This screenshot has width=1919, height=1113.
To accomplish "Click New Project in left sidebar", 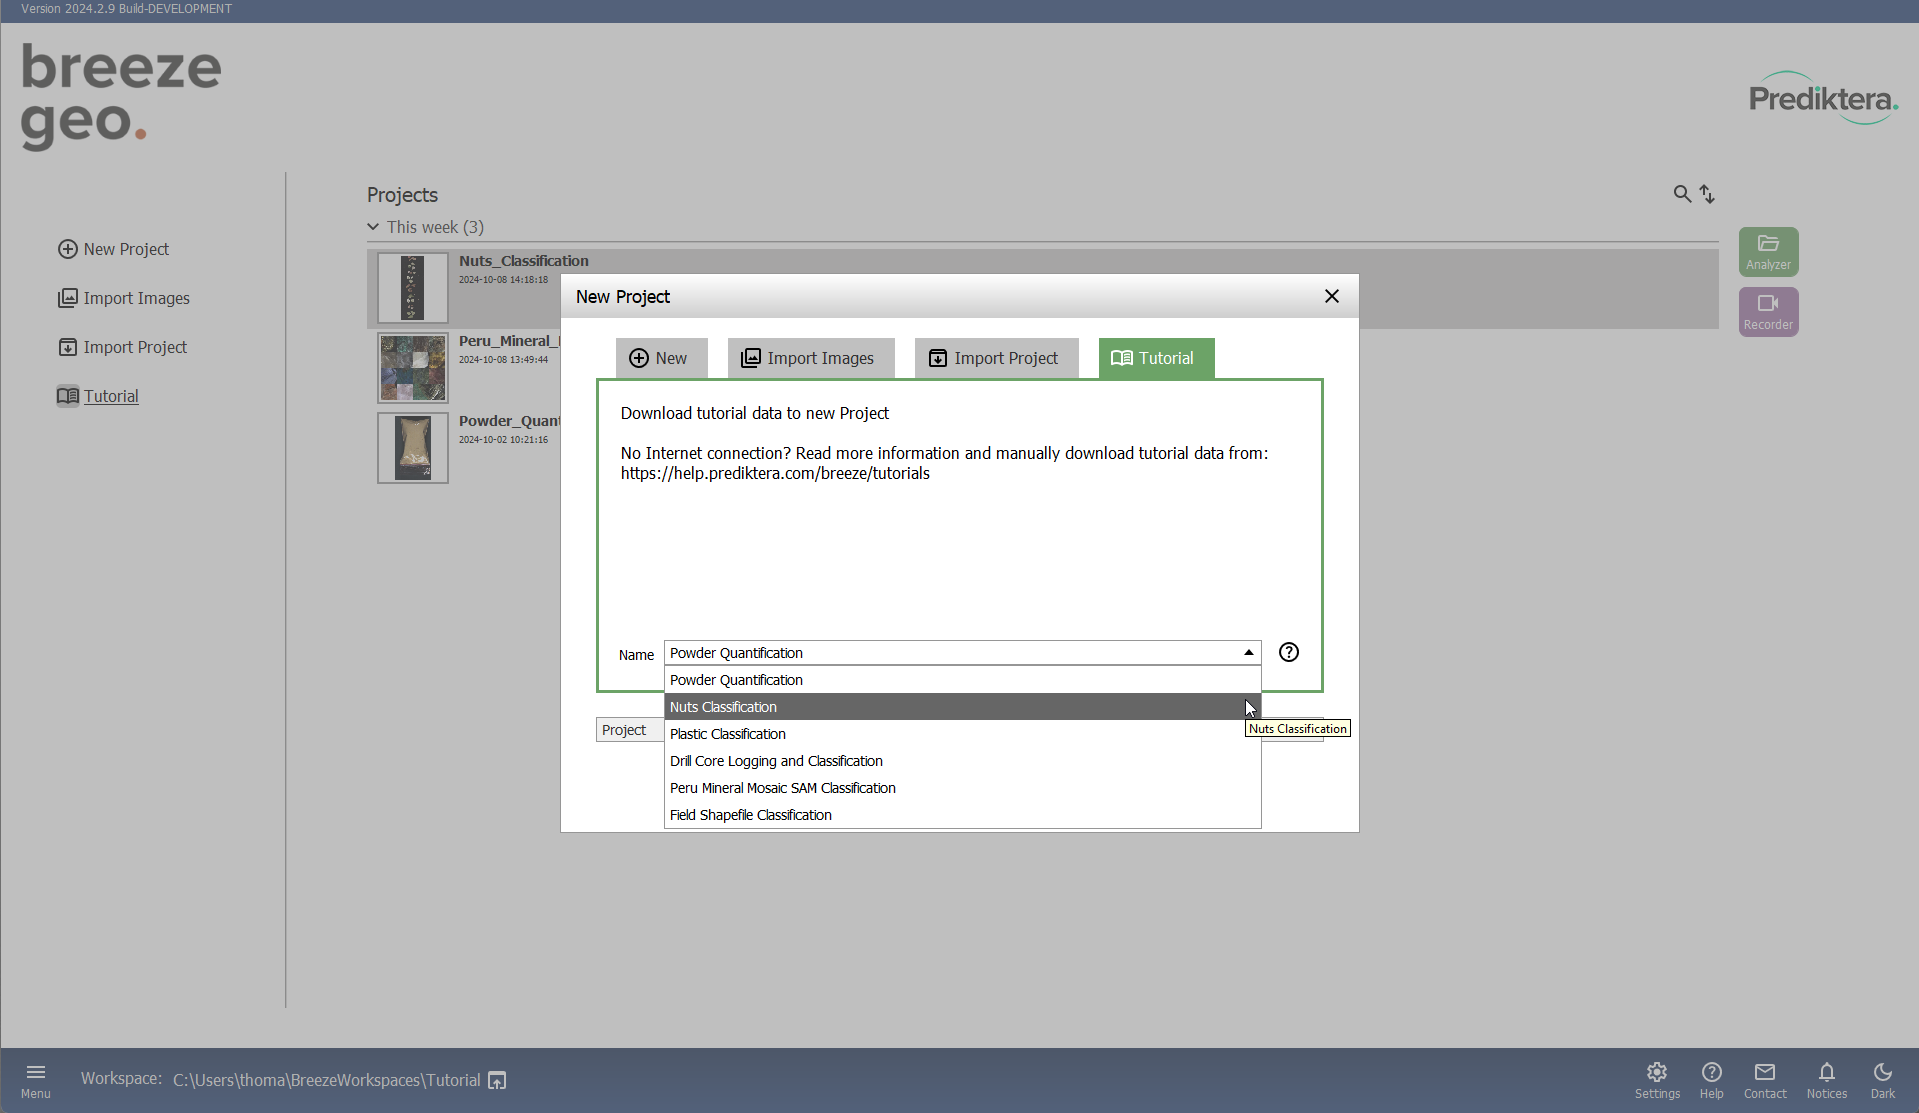I will pos(125,249).
